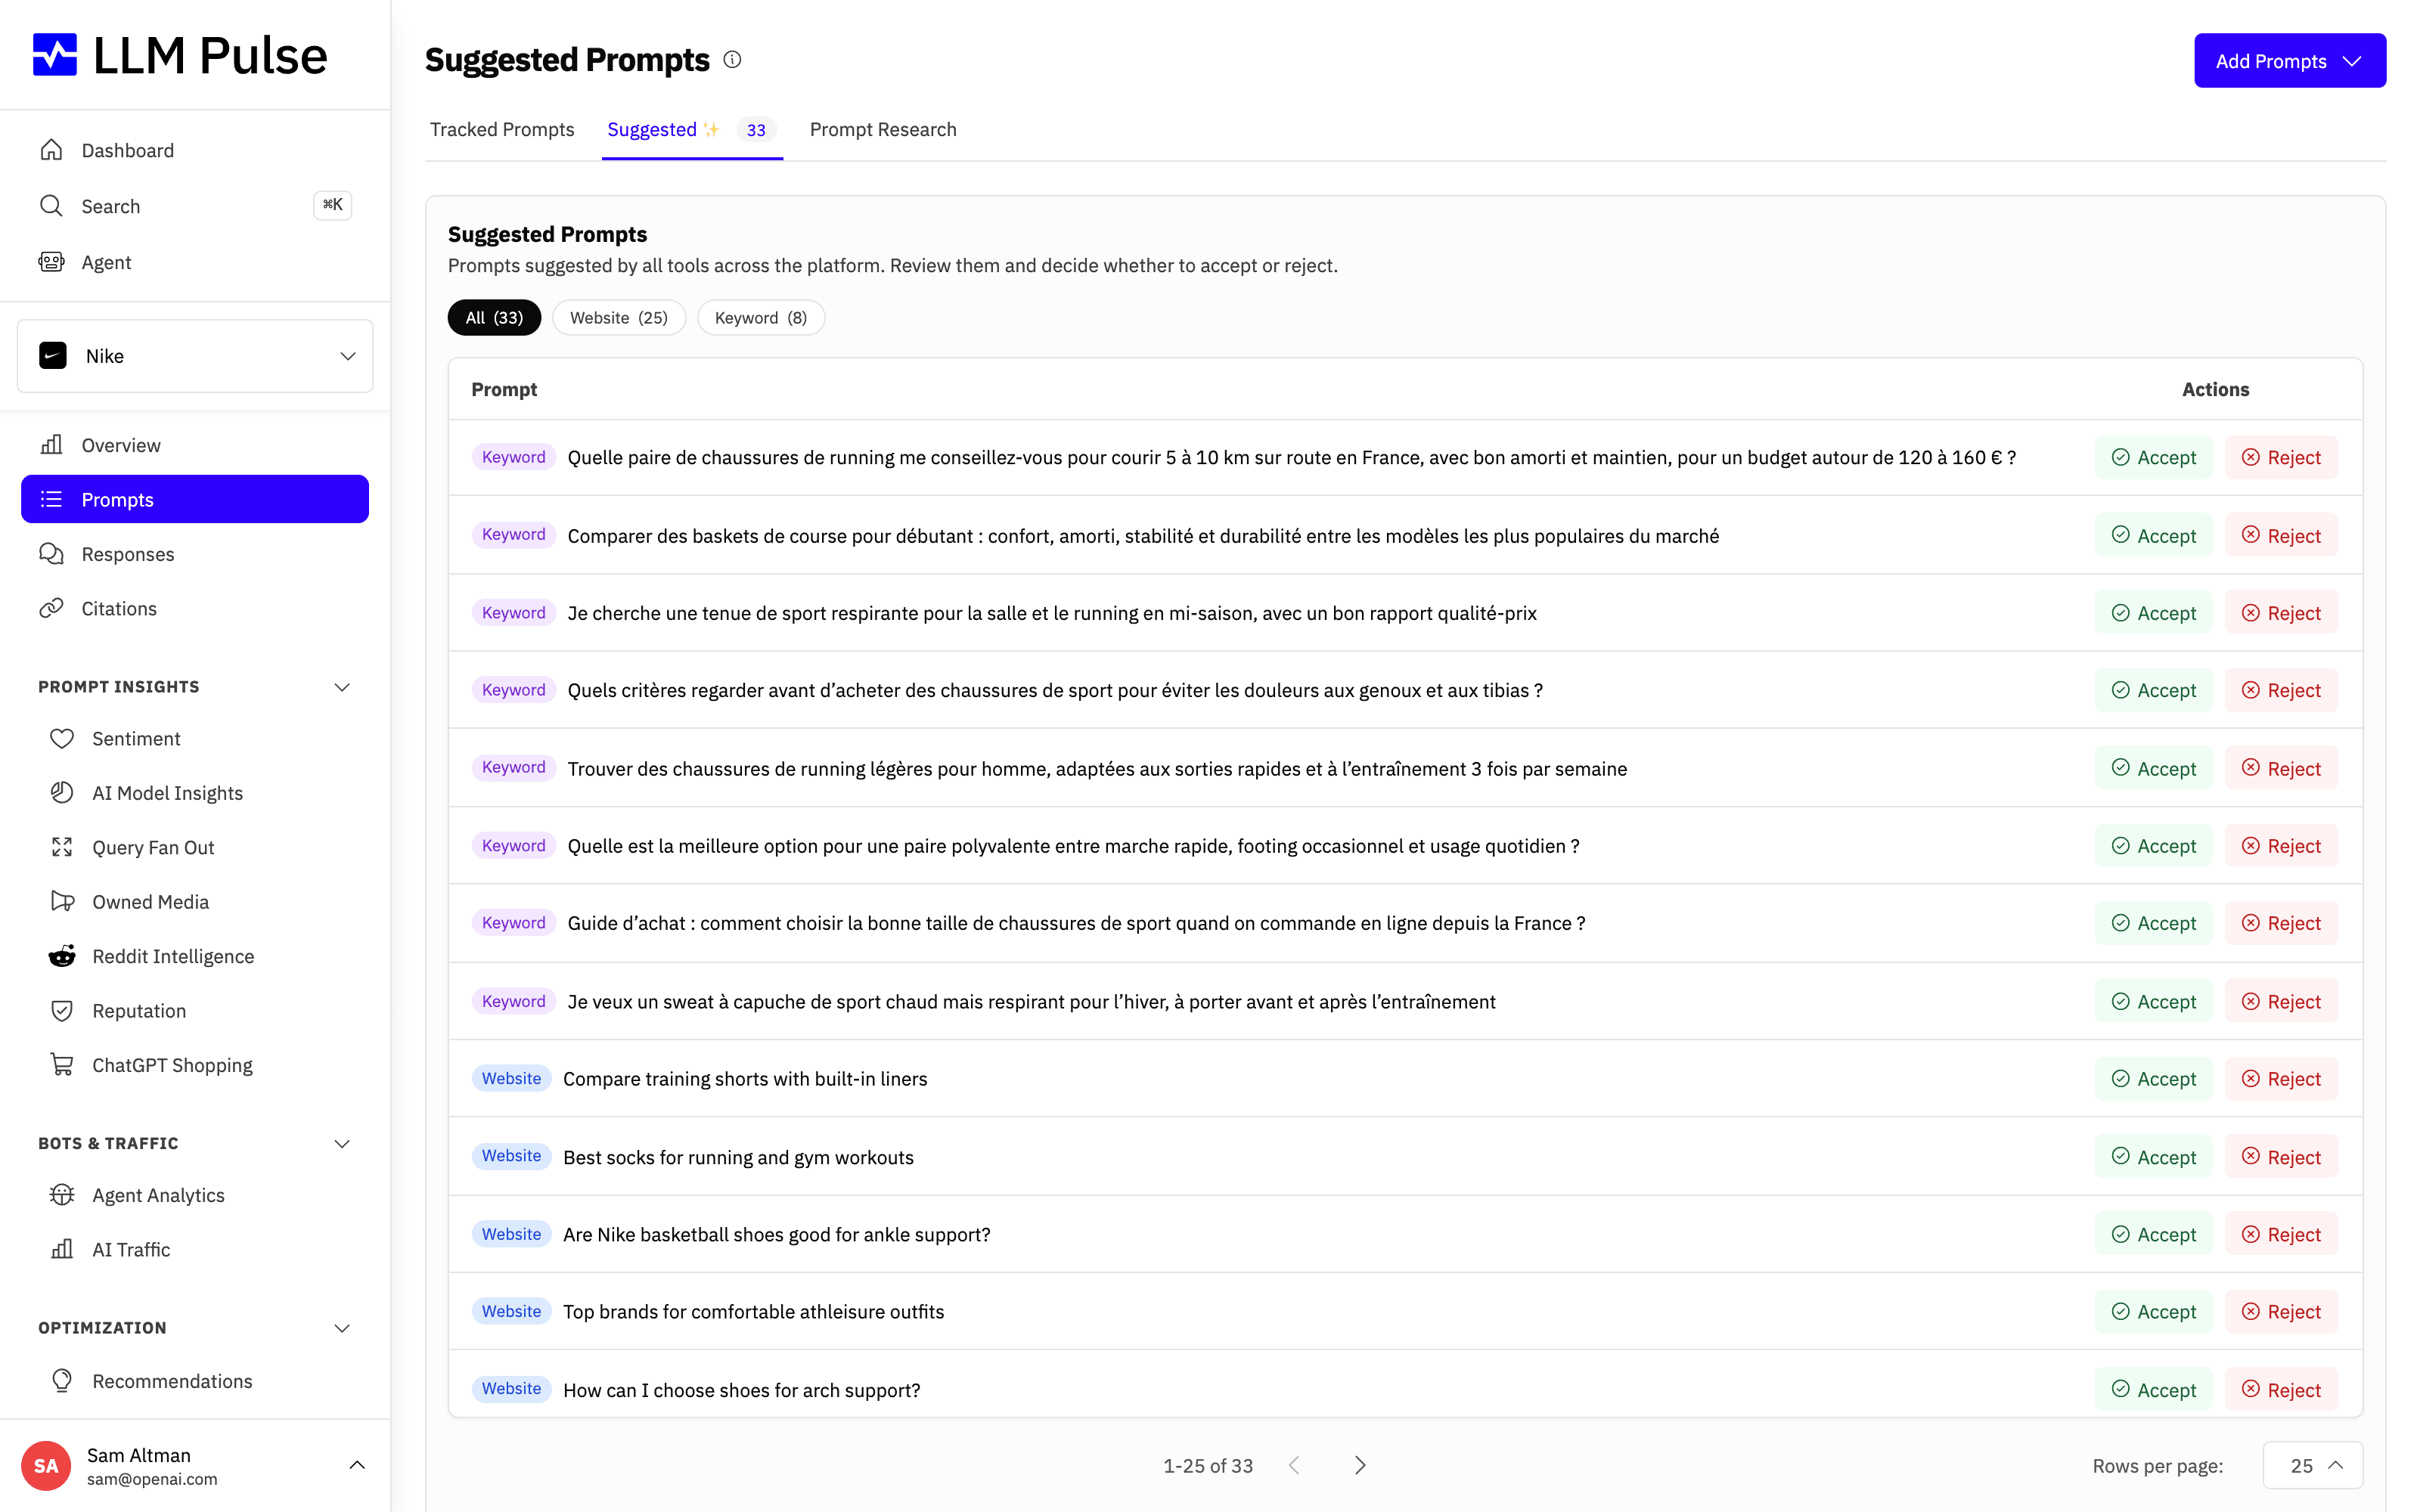
Task: Reject 'Compare training shorts' prompt
Action: coord(2281,1079)
